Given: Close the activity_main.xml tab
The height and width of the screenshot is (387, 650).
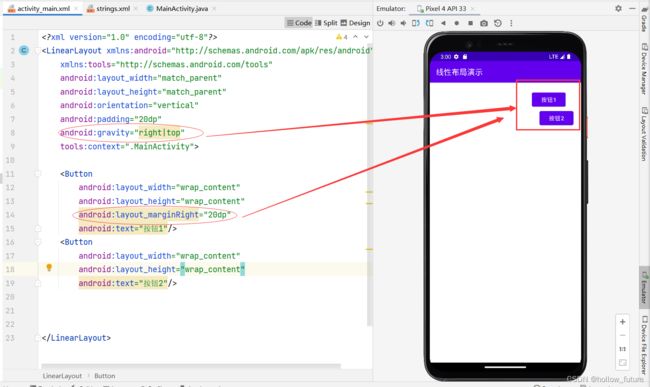Looking at the screenshot, I should tap(76, 9).
